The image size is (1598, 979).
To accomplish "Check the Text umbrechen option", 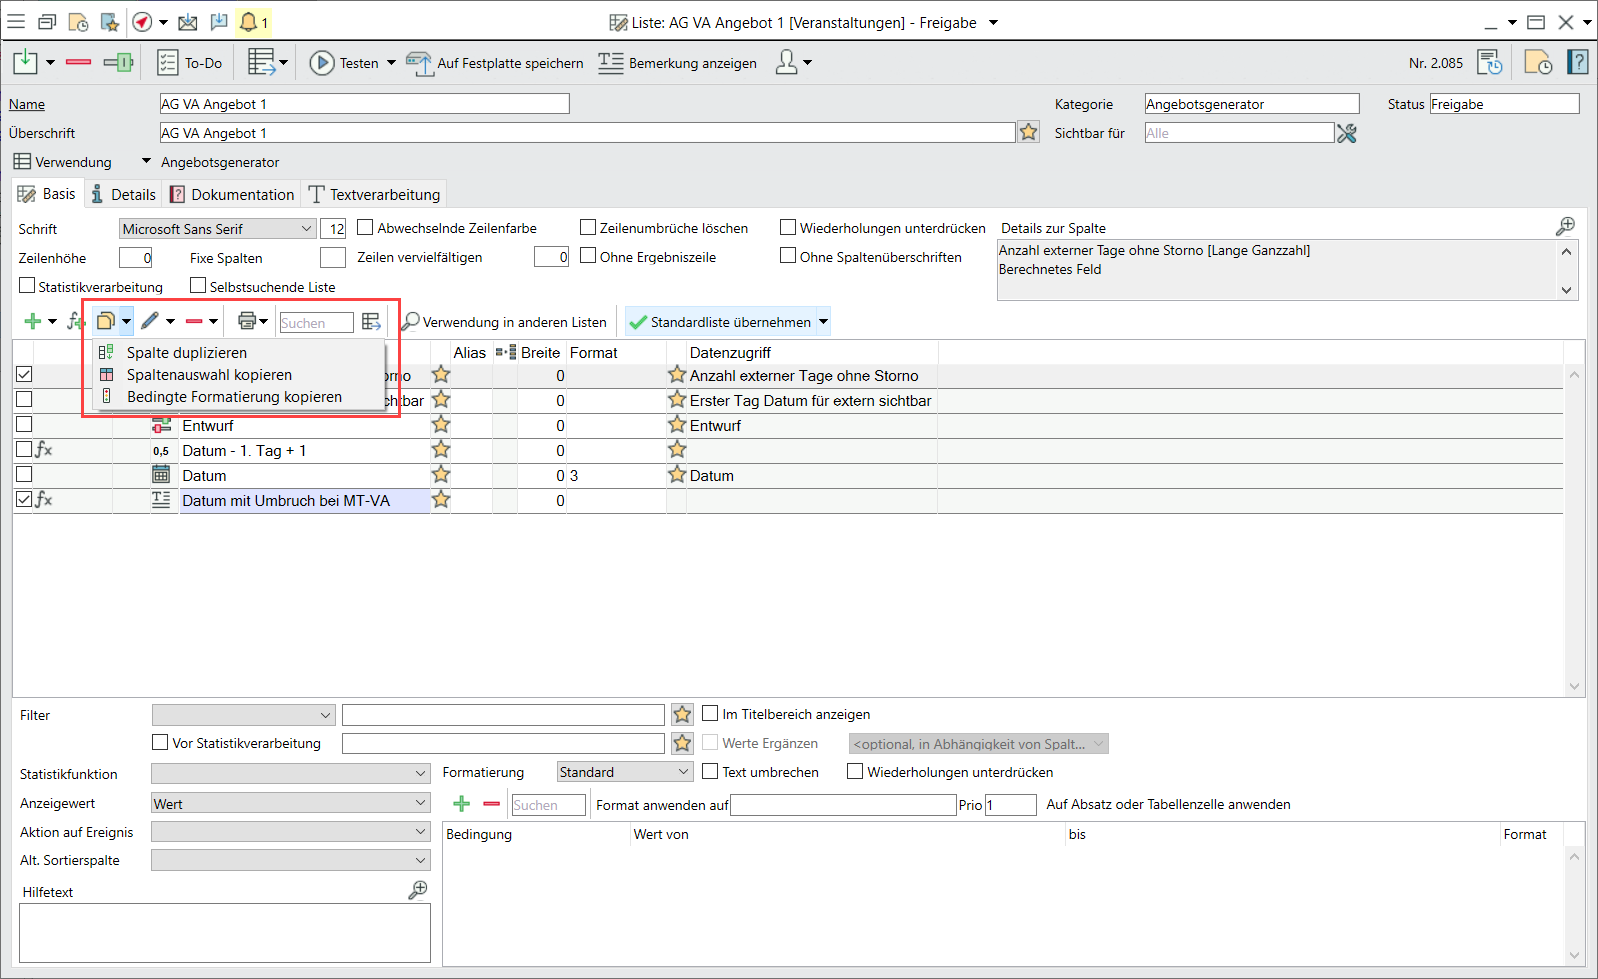I will [x=711, y=771].
